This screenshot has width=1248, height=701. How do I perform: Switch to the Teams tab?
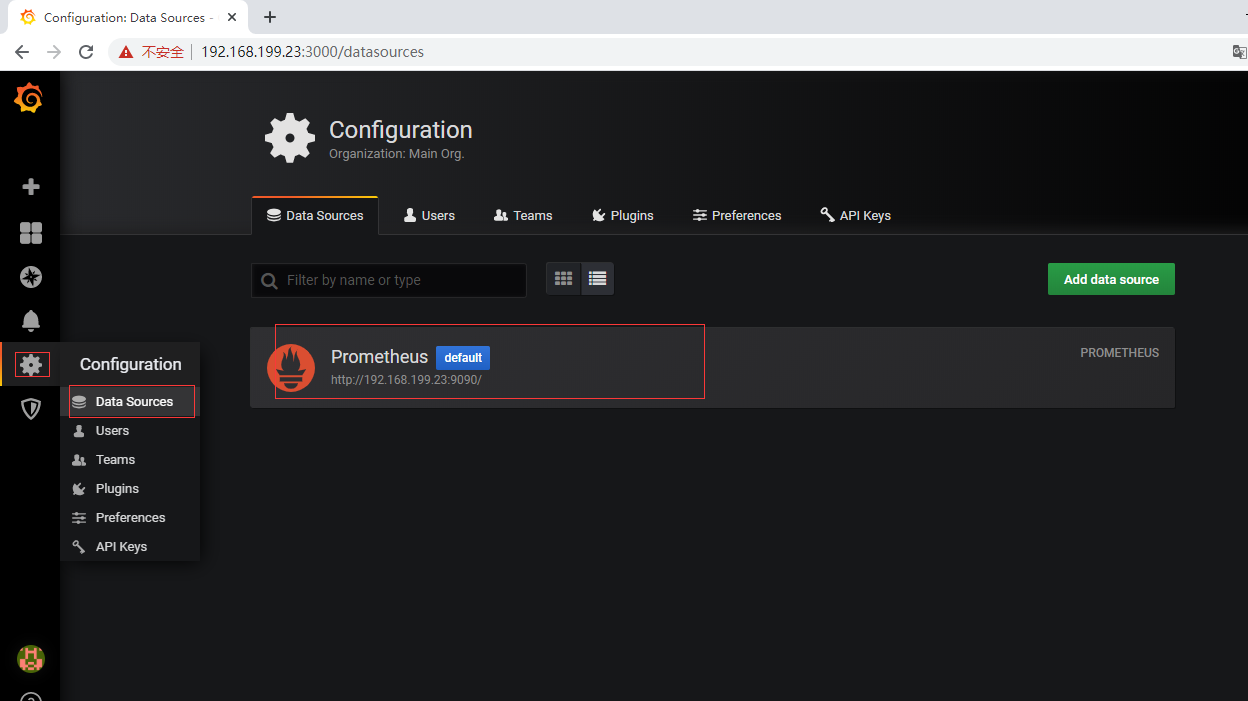(523, 215)
